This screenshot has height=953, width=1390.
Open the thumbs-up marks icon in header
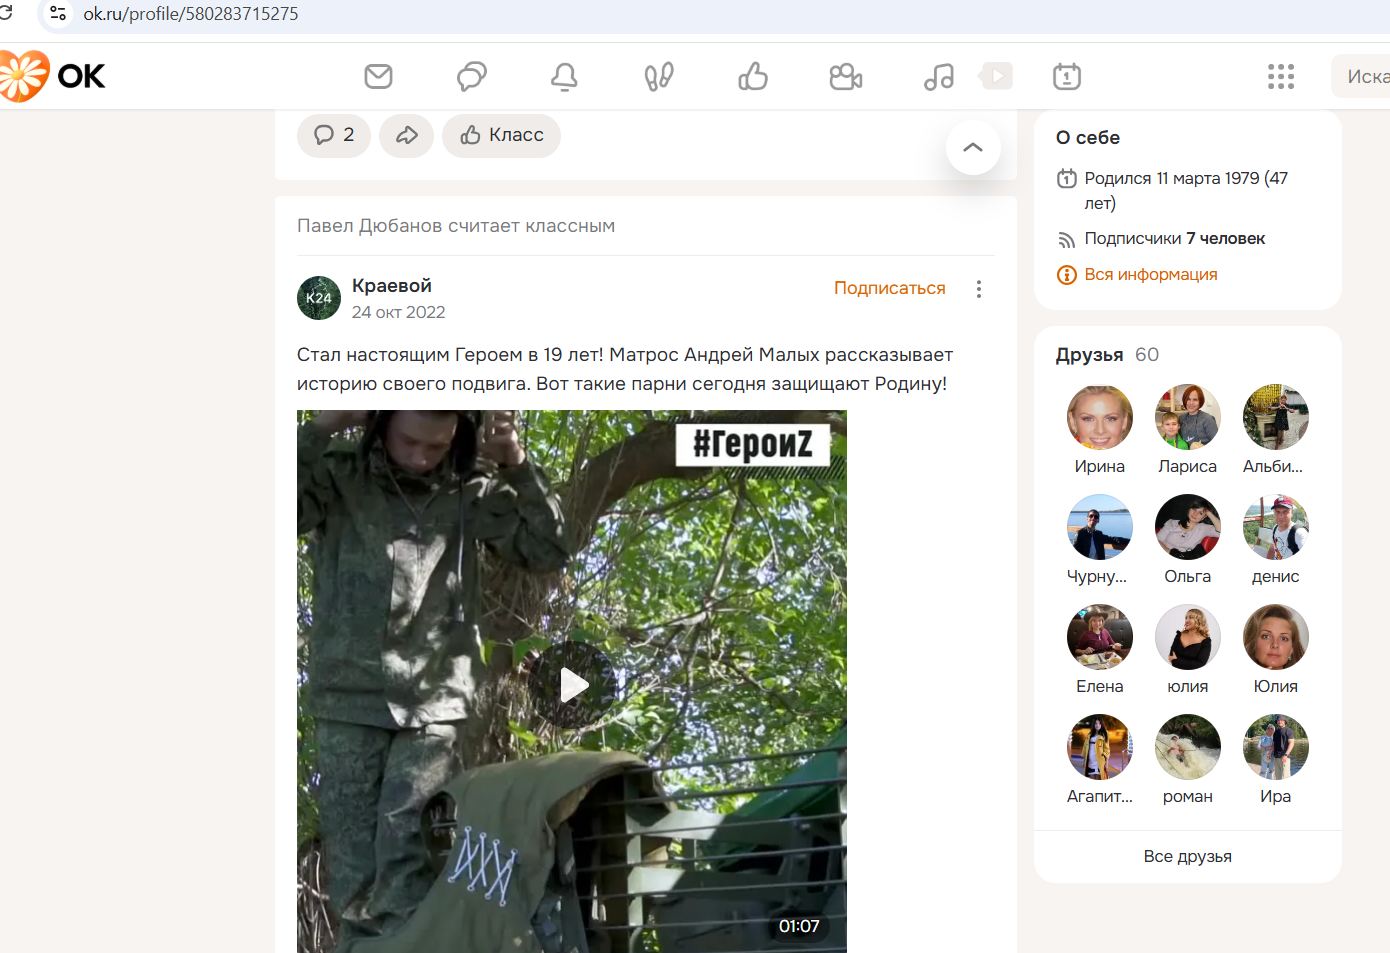pos(752,76)
